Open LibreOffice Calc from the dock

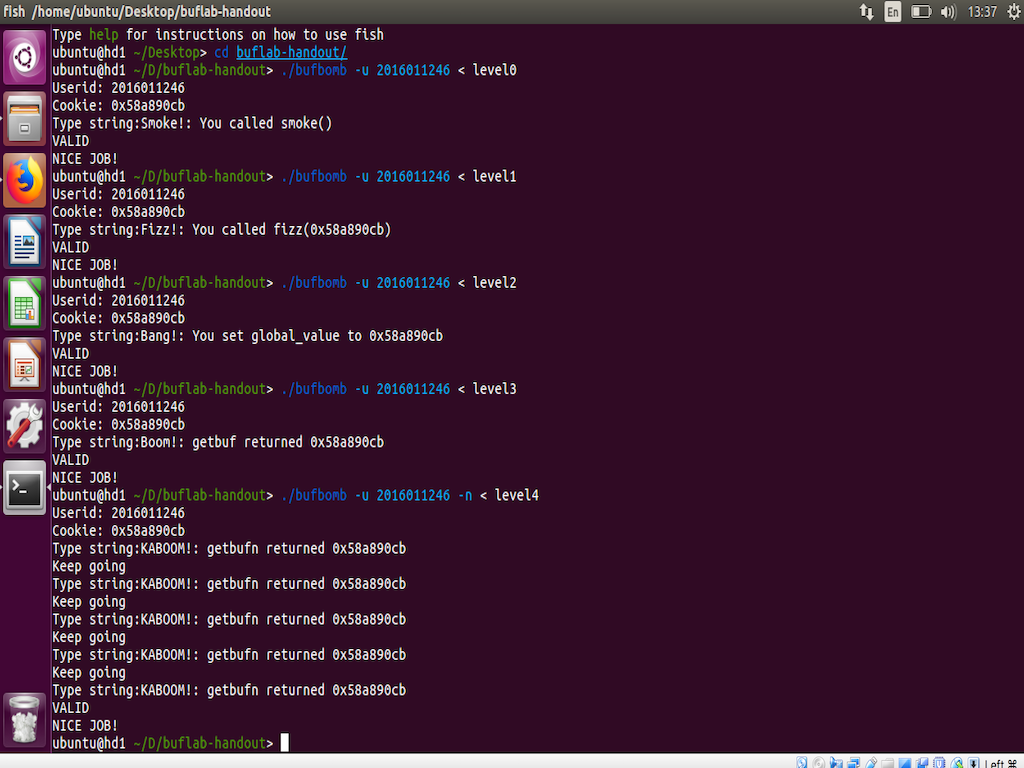point(25,302)
